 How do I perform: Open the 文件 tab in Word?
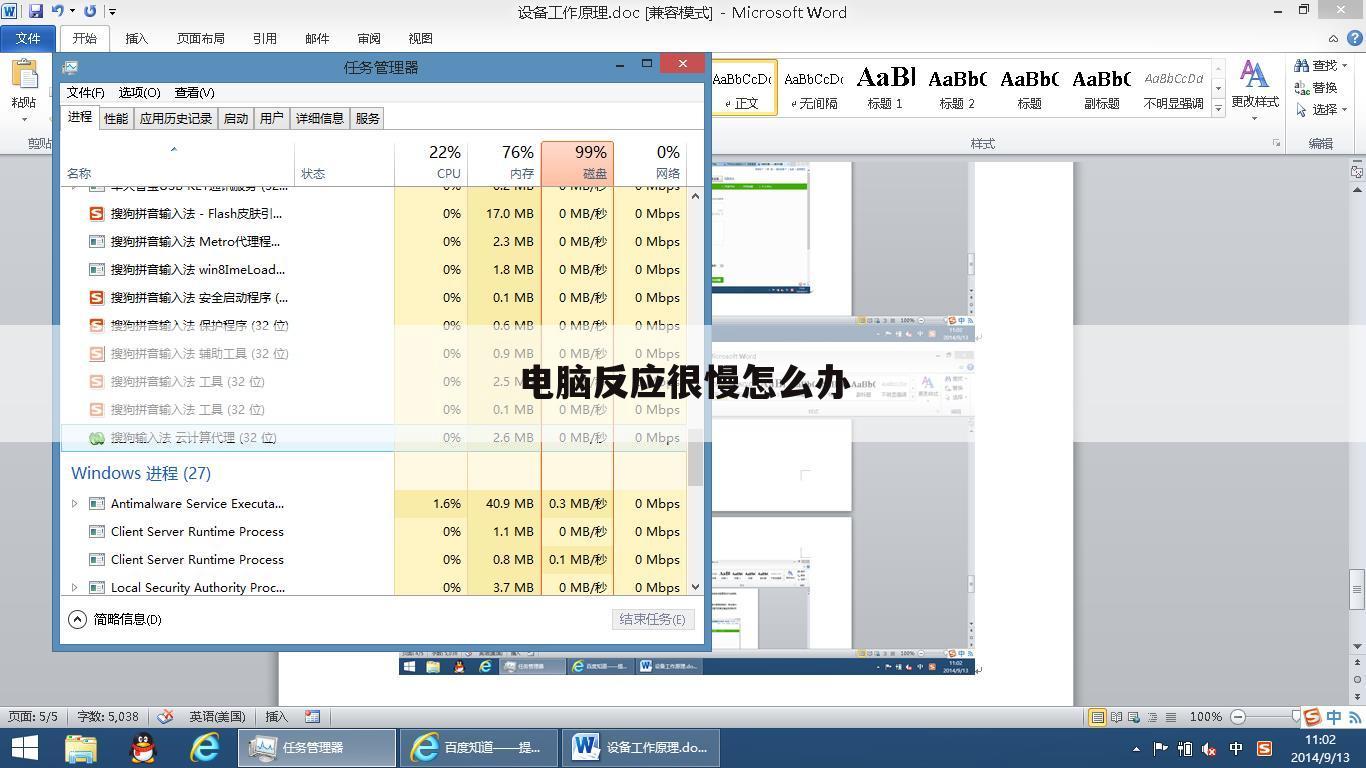(28, 38)
